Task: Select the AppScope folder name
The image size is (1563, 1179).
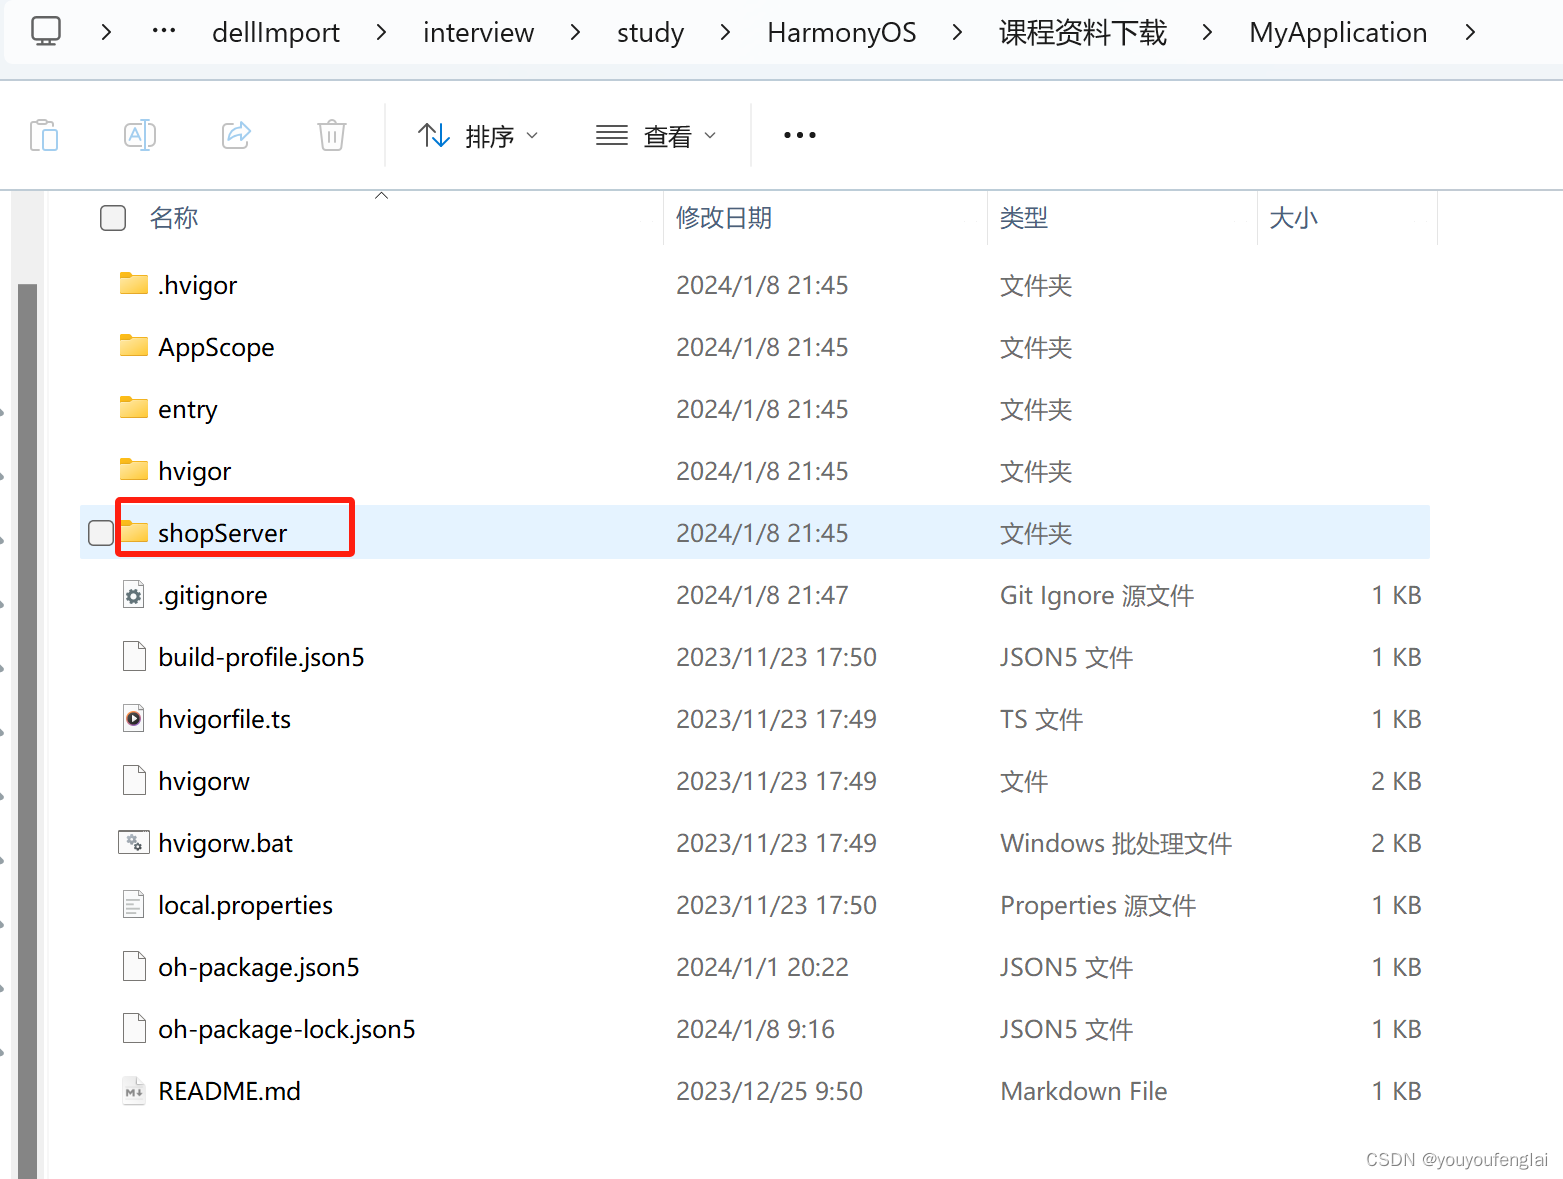Action: tap(216, 347)
